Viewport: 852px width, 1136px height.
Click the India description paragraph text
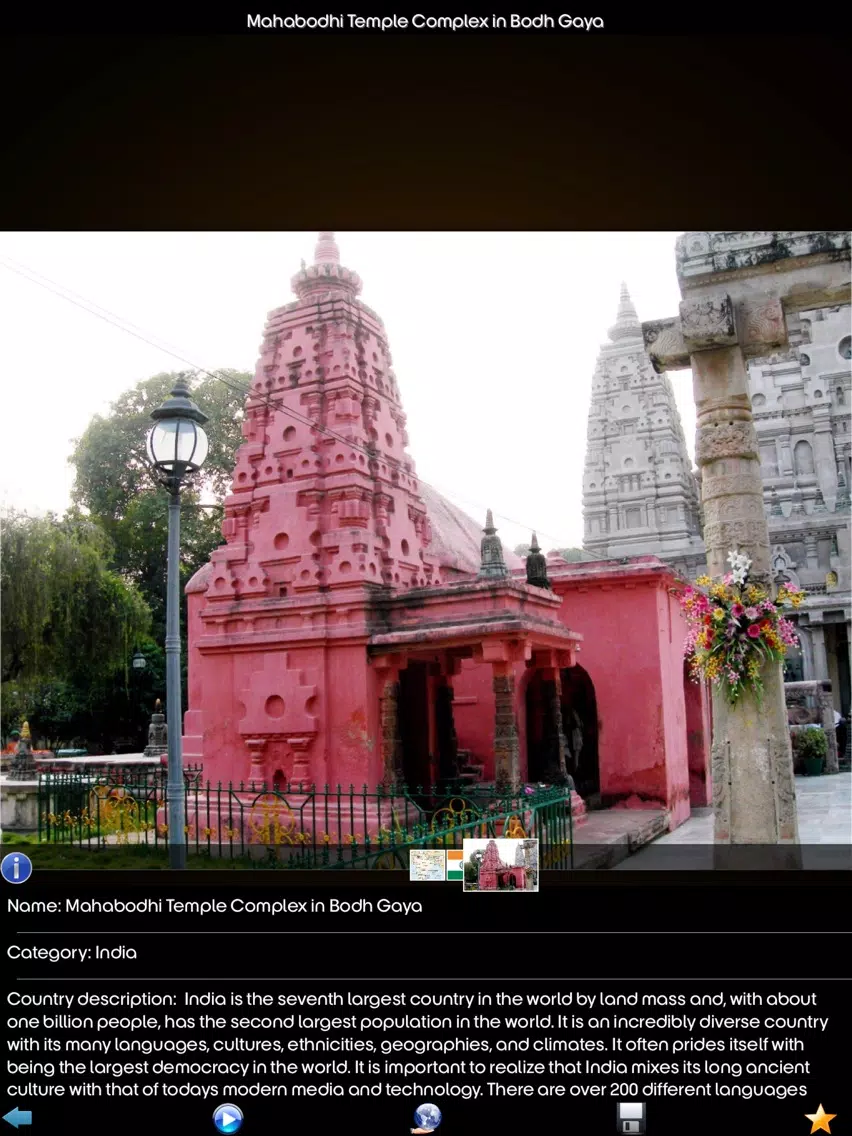click(417, 1044)
